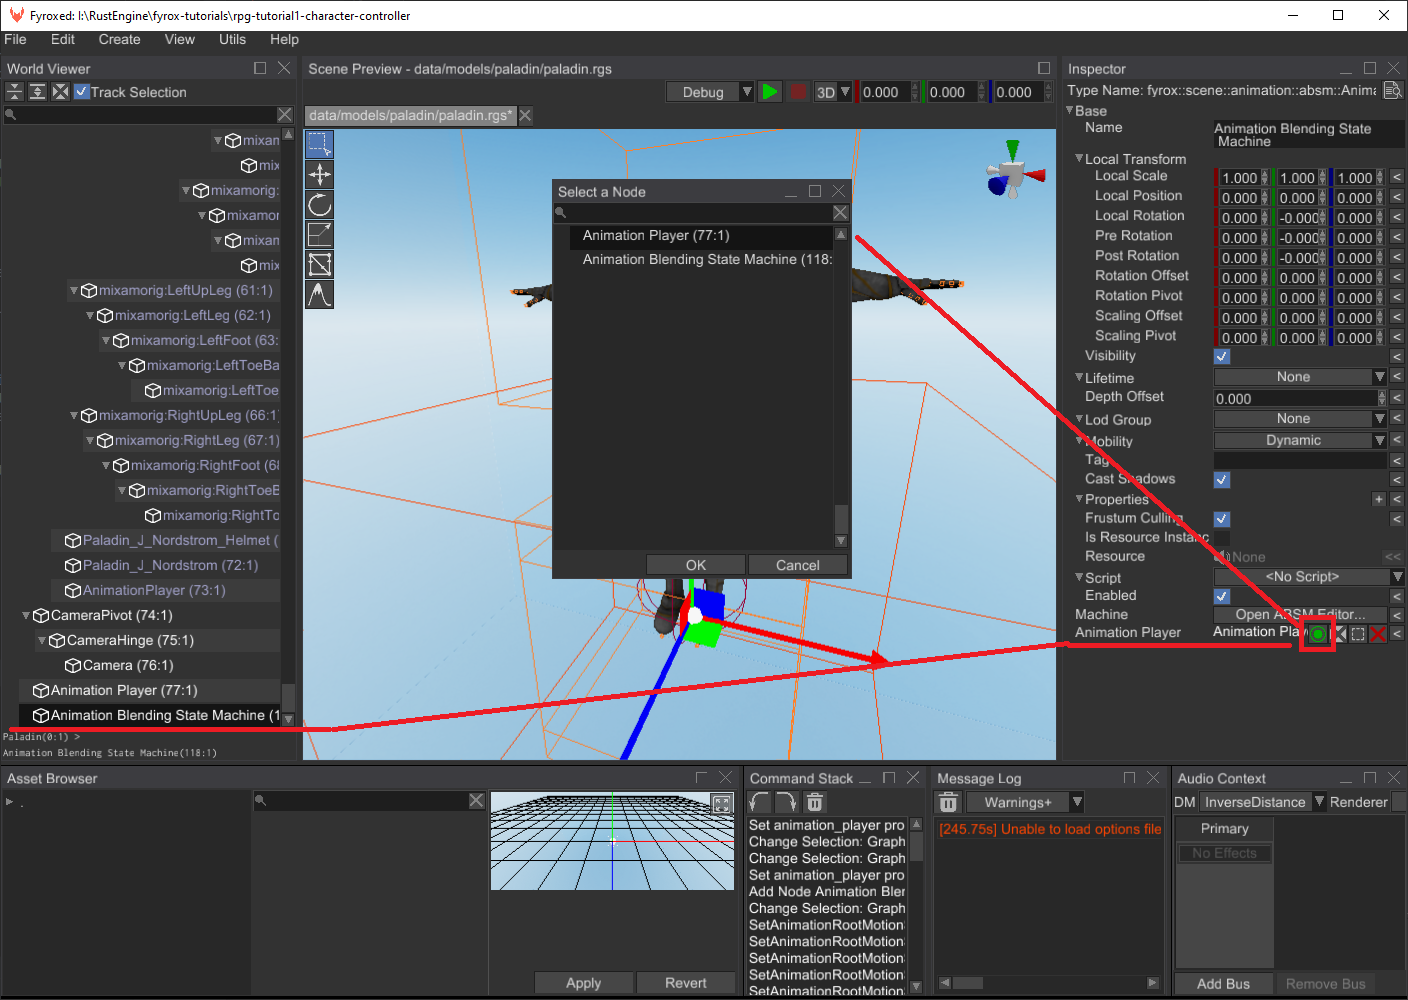Redo command in Command Stack

787,802
